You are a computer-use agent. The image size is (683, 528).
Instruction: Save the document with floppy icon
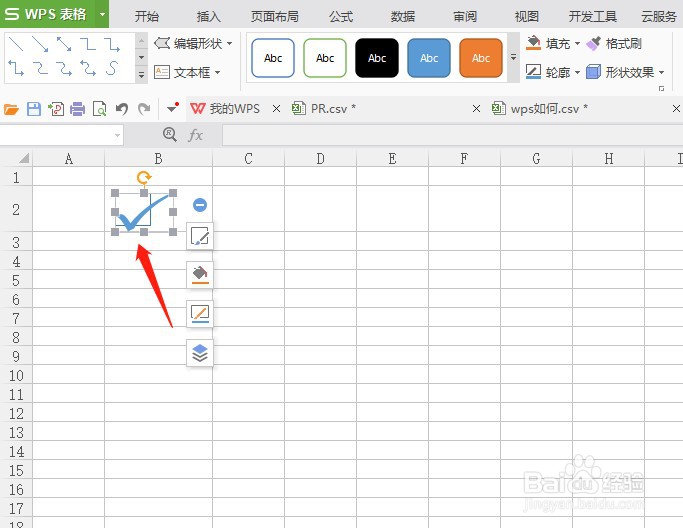coord(34,108)
